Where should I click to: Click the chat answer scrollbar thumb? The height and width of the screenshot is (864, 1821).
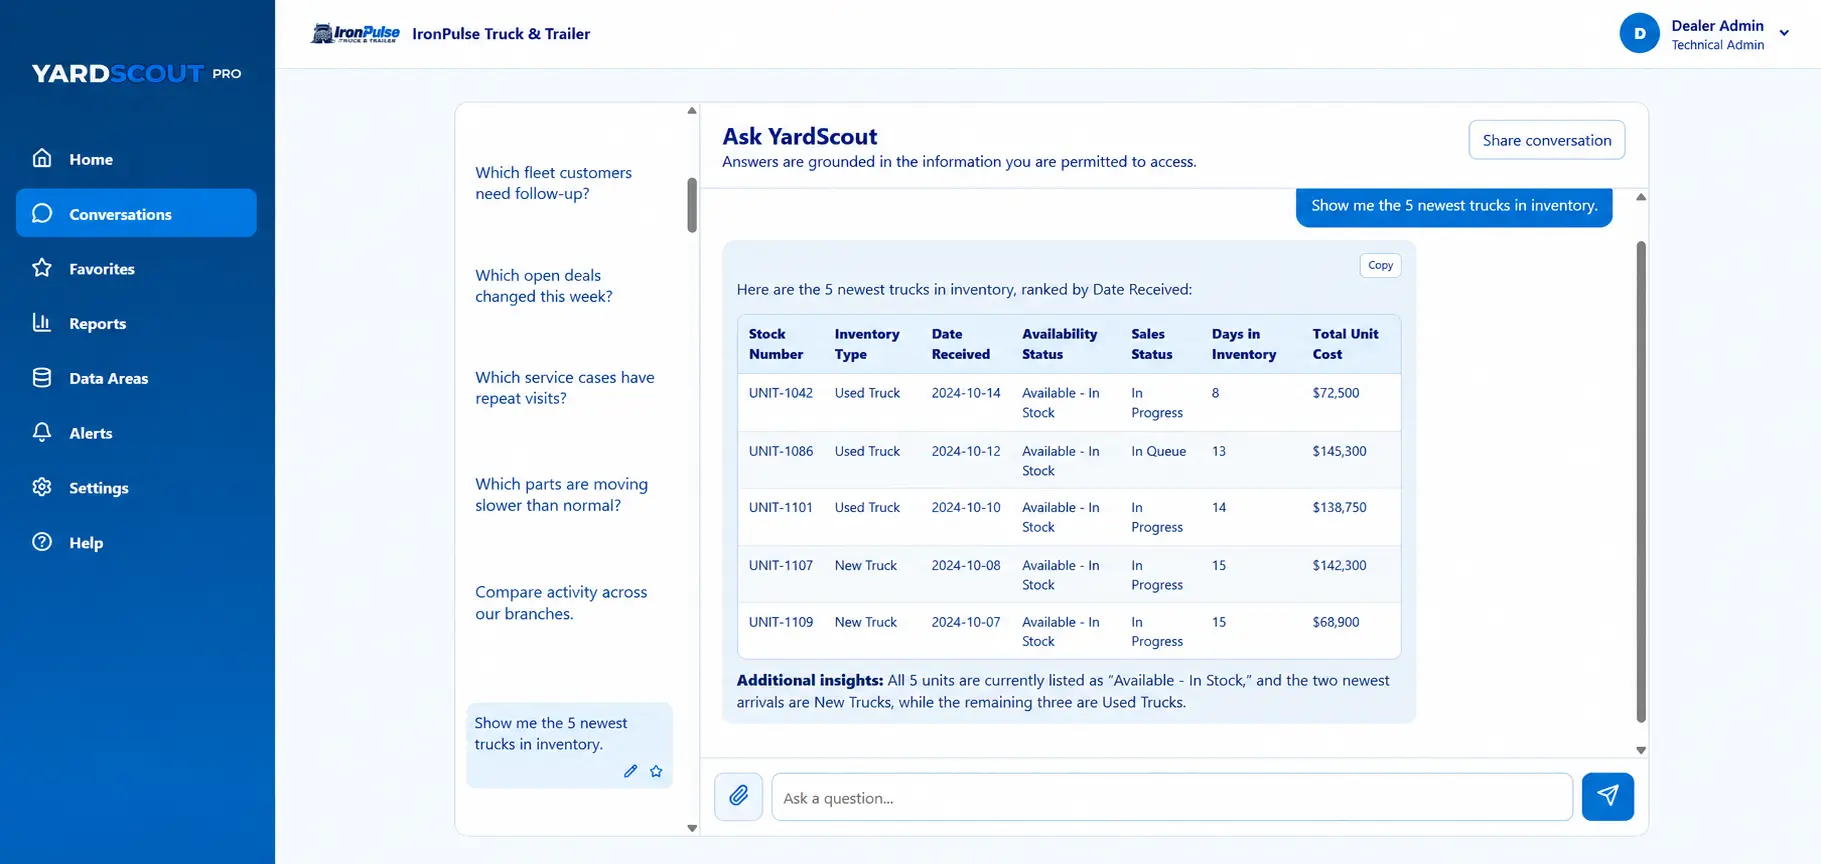click(x=1641, y=481)
